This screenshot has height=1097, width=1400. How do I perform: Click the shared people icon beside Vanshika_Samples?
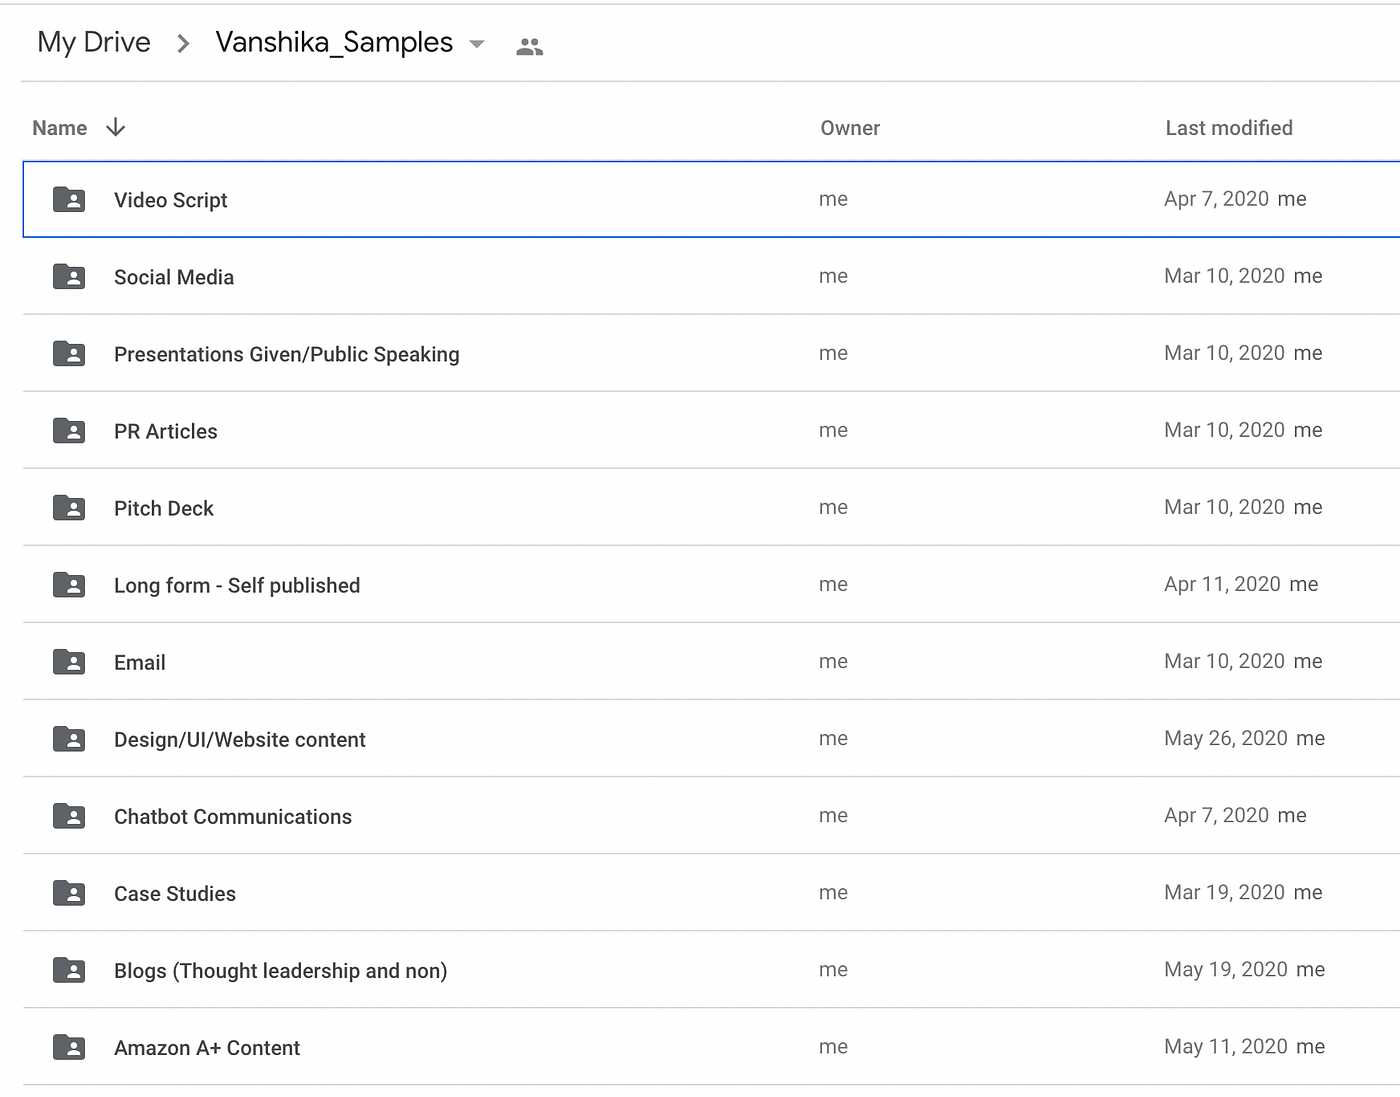[x=529, y=46]
